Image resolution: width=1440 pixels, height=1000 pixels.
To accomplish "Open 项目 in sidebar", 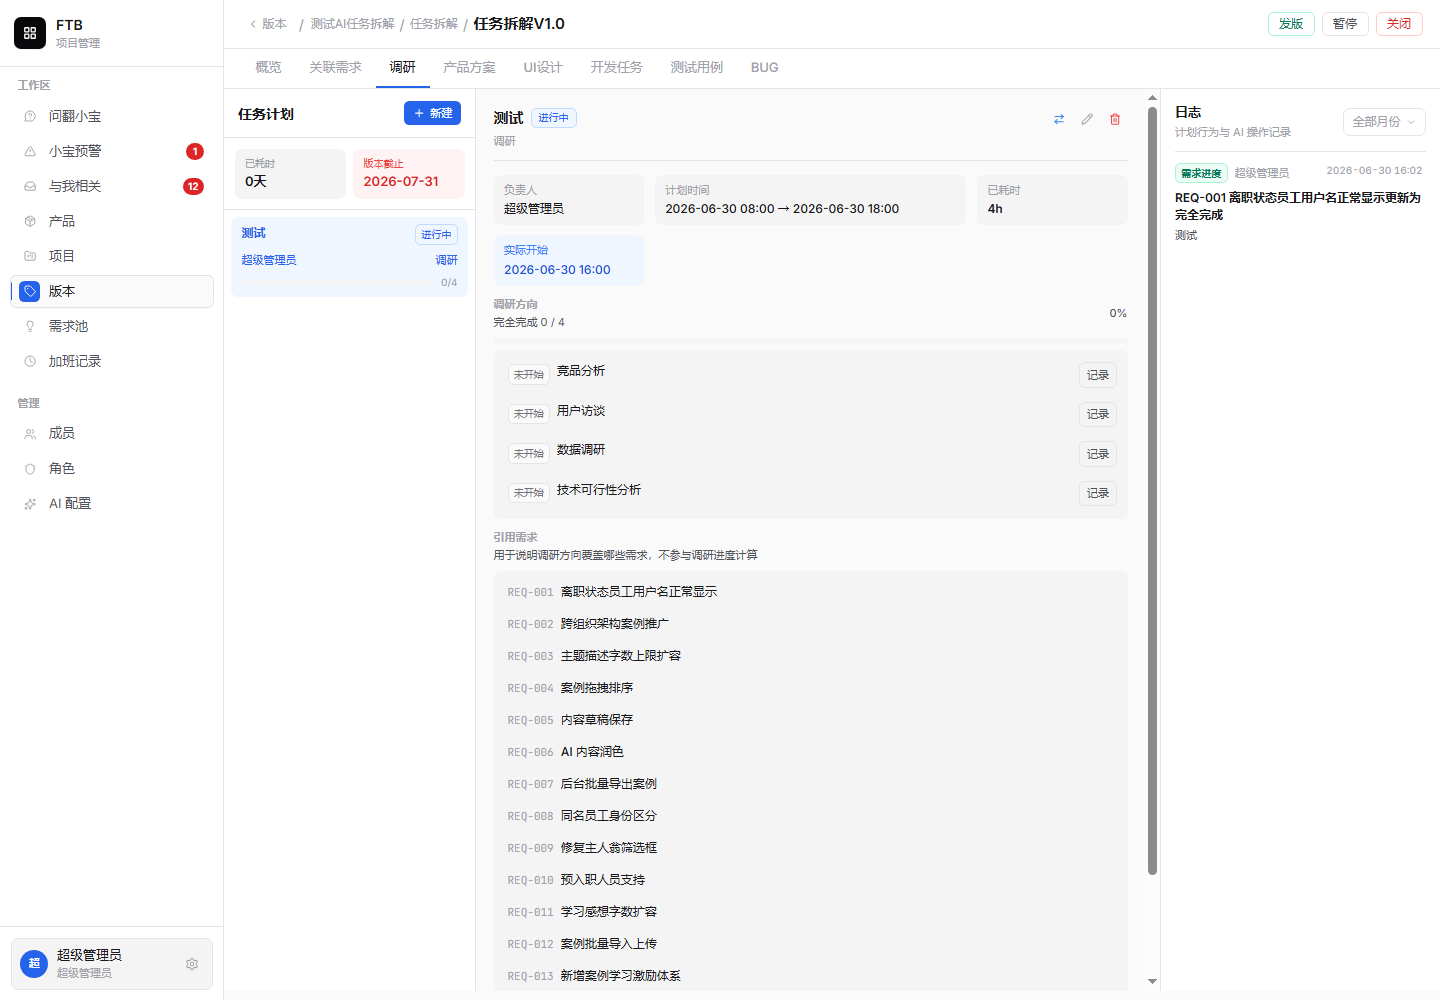I will (112, 256).
